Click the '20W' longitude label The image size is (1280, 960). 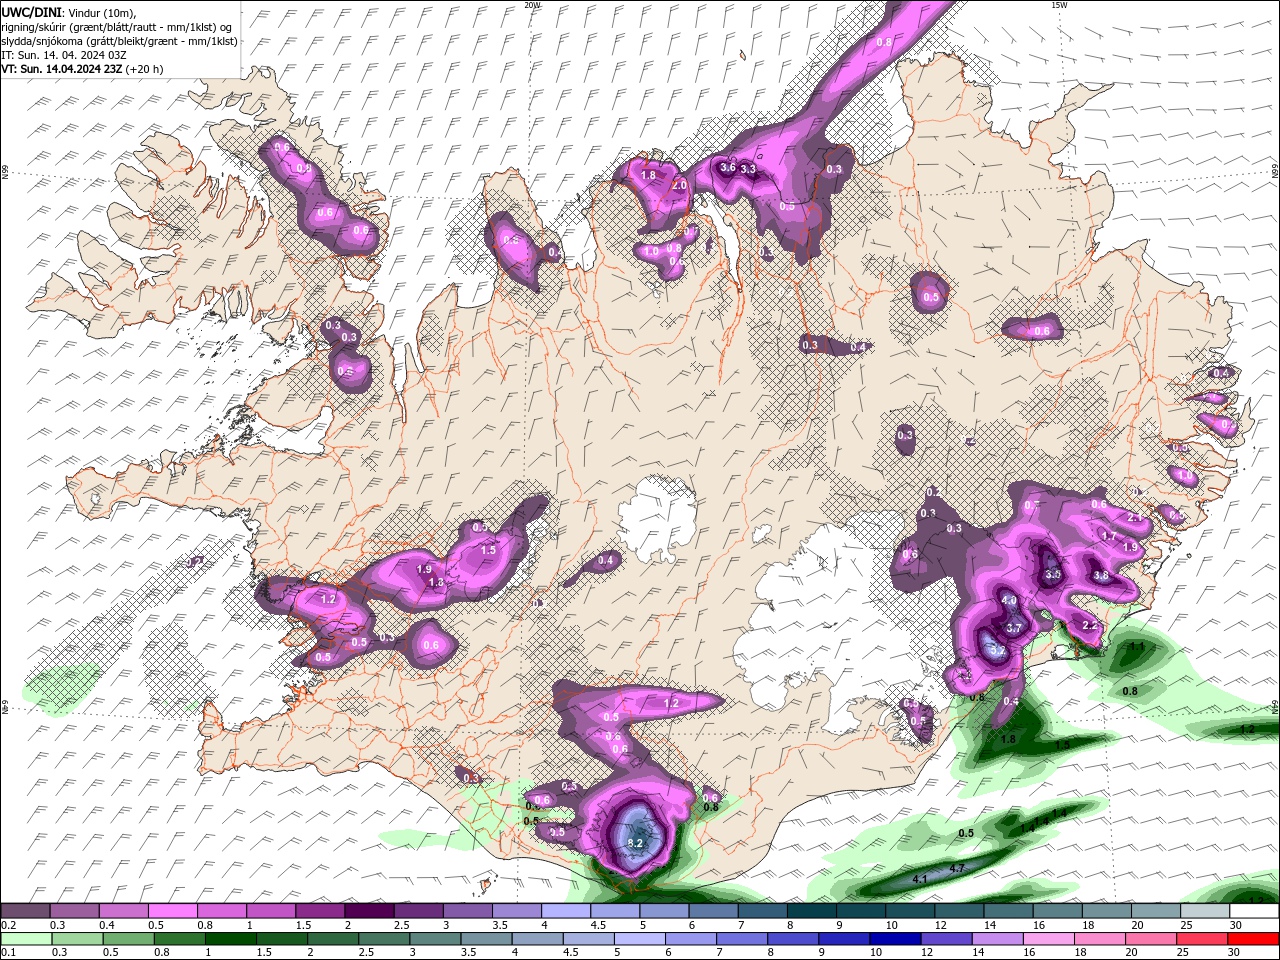pos(532,5)
